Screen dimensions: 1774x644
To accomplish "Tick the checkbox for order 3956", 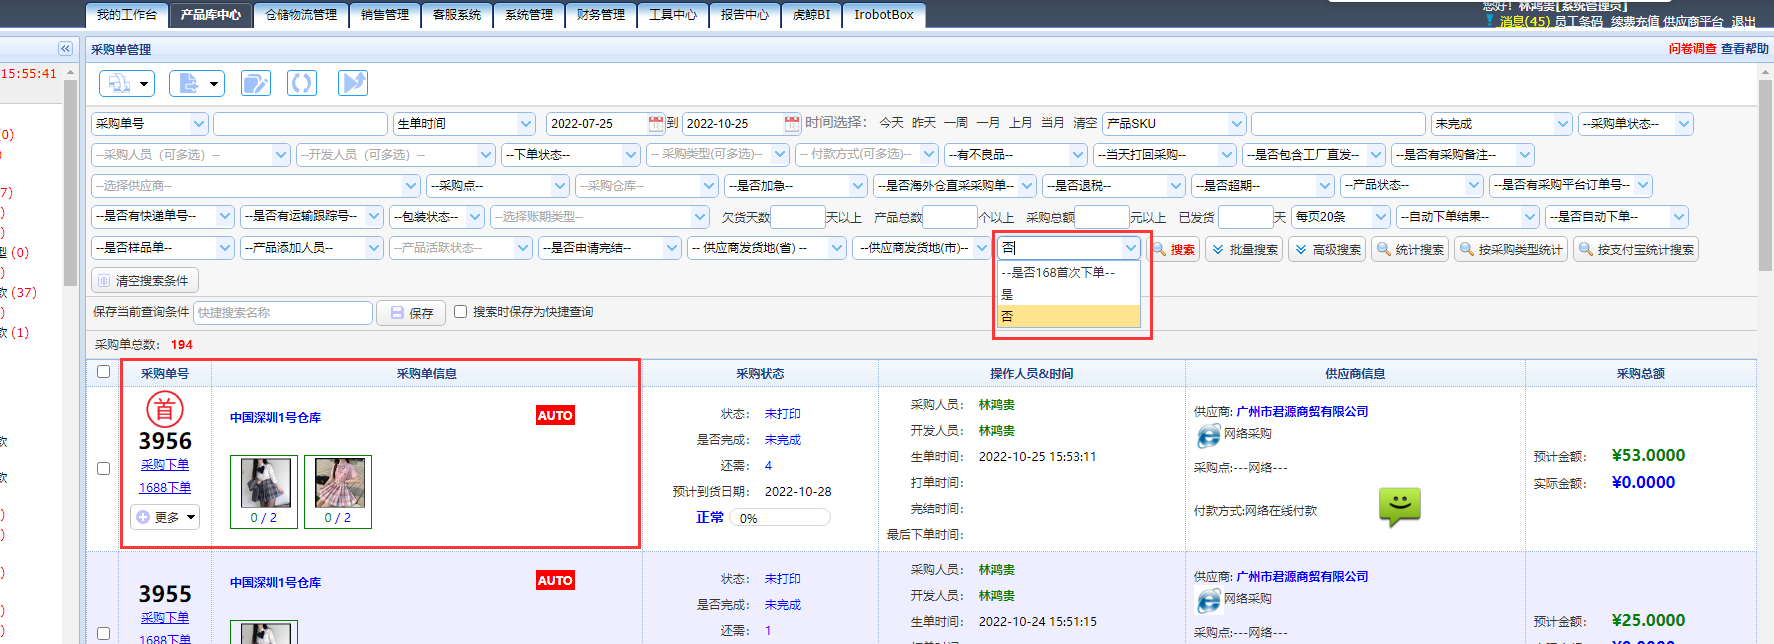I will click(x=103, y=468).
